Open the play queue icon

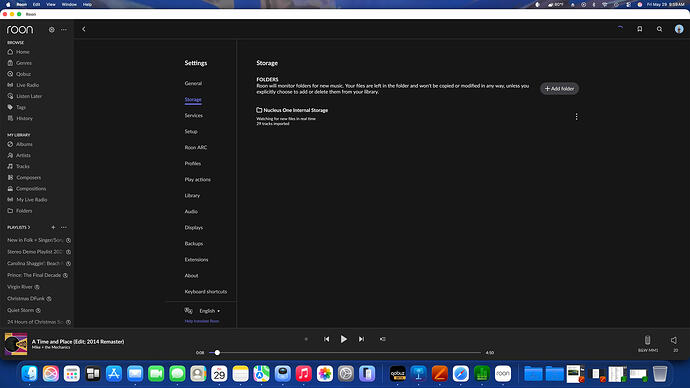tap(382, 339)
